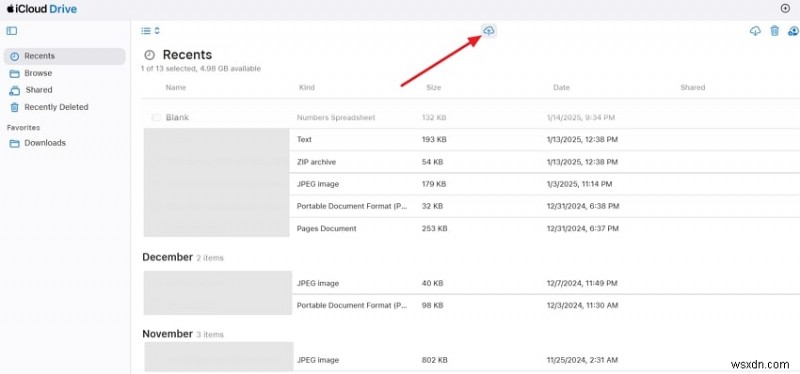Click the '1 of 13 selected' status text
The image size is (800, 374).
pyautogui.click(x=201, y=68)
